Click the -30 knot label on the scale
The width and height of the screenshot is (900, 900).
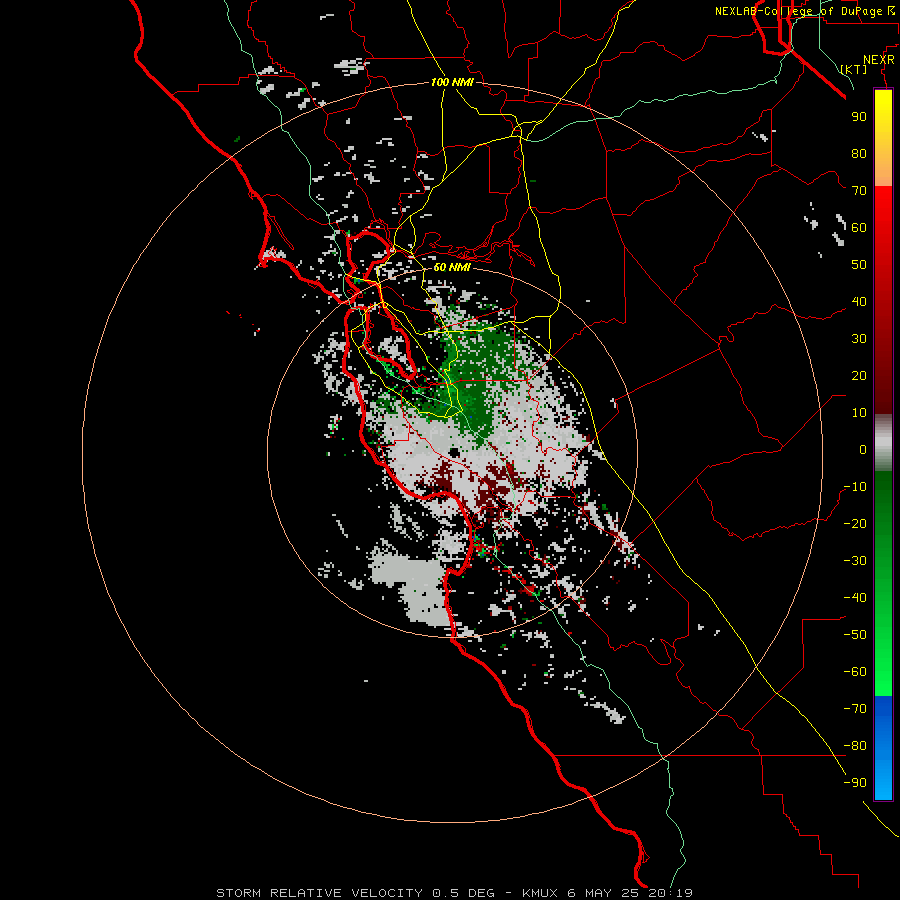pyautogui.click(x=855, y=561)
